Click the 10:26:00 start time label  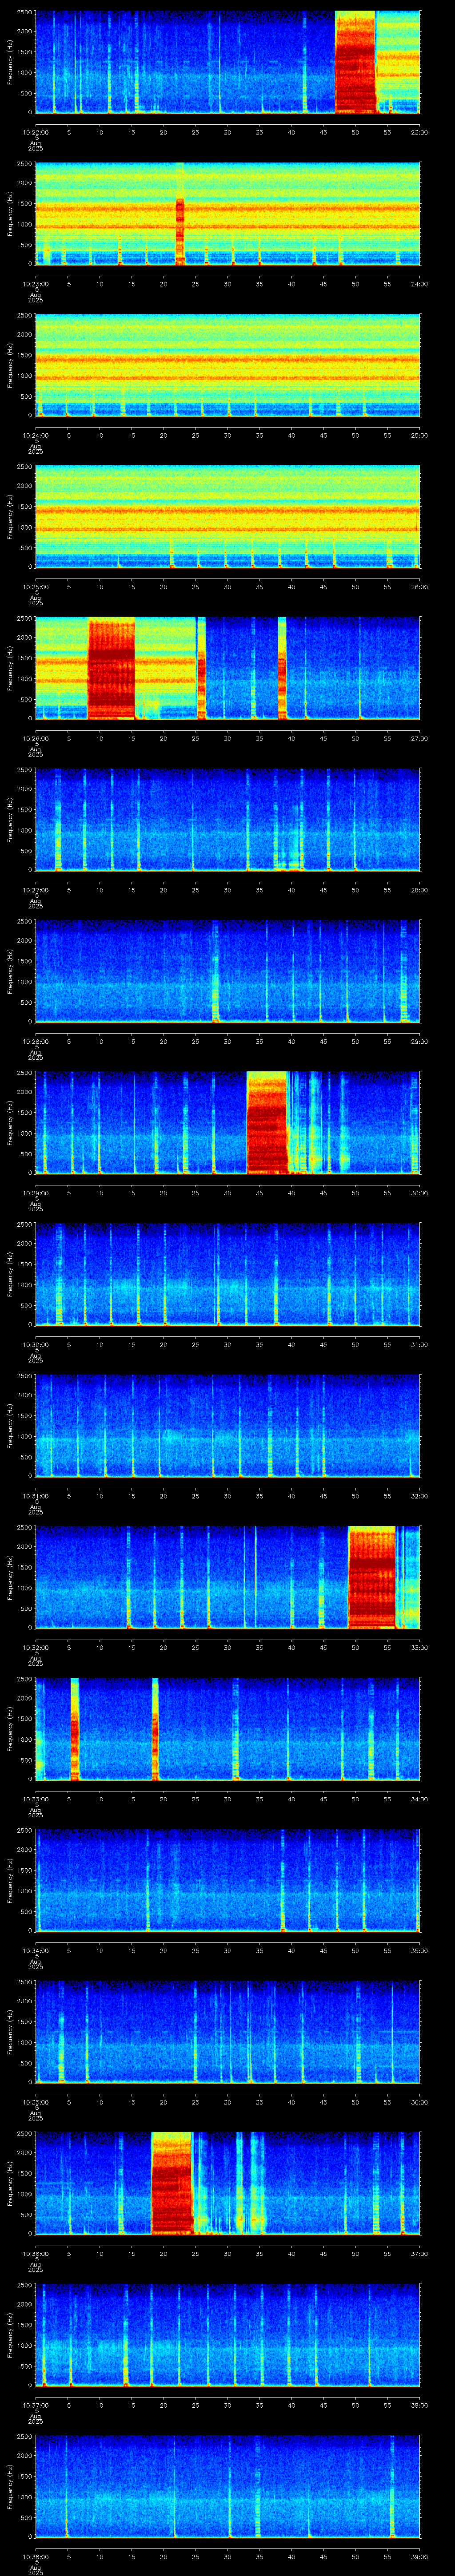pos(35,738)
